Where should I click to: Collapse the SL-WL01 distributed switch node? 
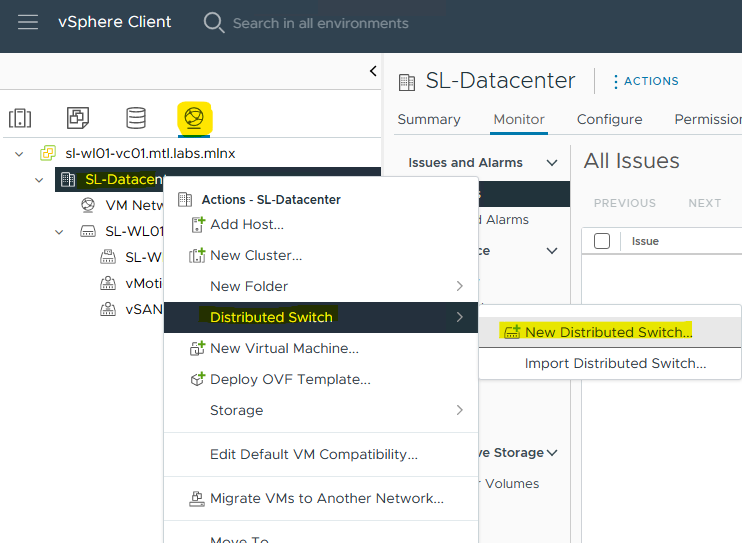point(59,232)
